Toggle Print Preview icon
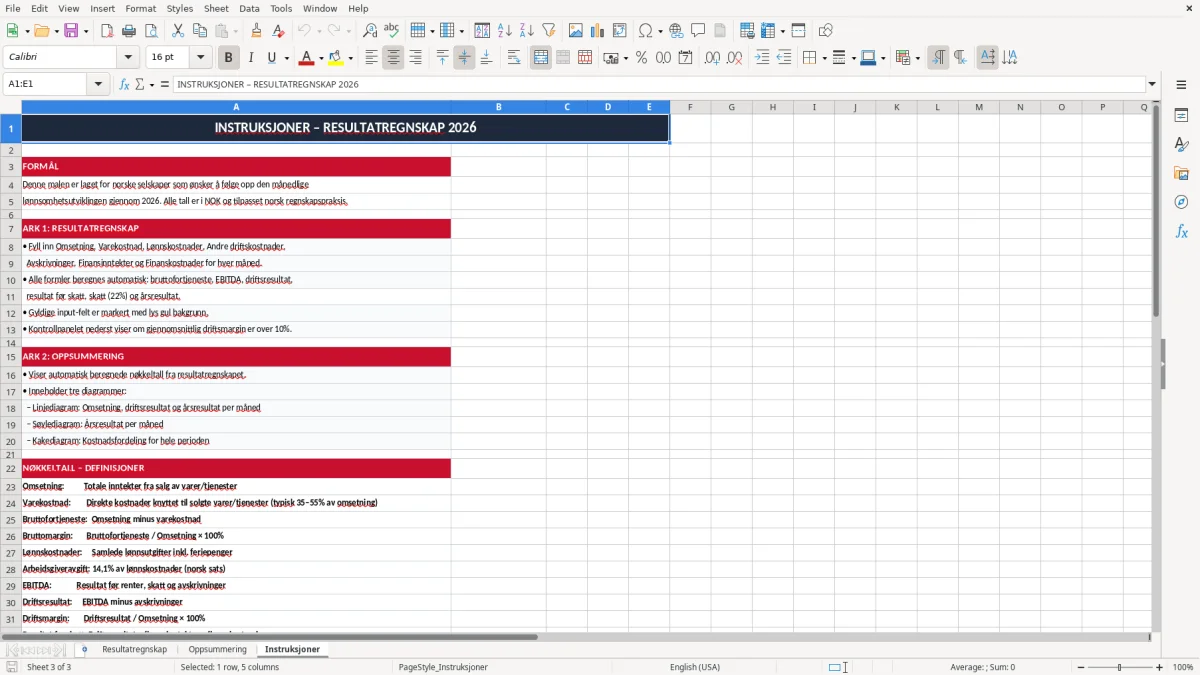Viewport: 1200px width, 675px height. coord(150,31)
